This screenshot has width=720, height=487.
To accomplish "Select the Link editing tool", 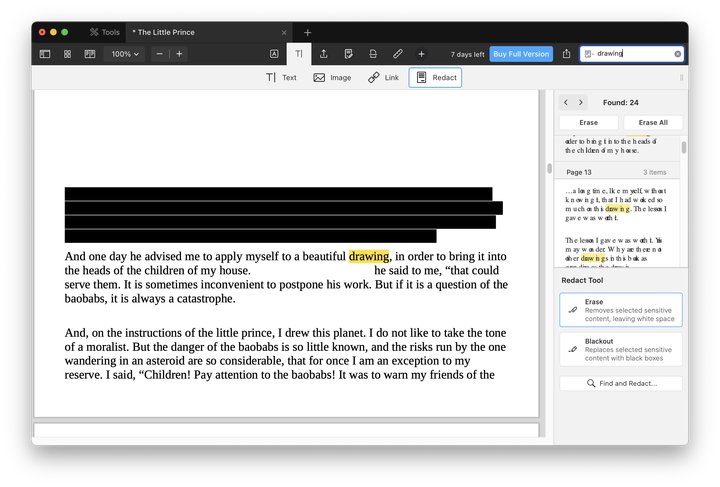I will 383,78.
